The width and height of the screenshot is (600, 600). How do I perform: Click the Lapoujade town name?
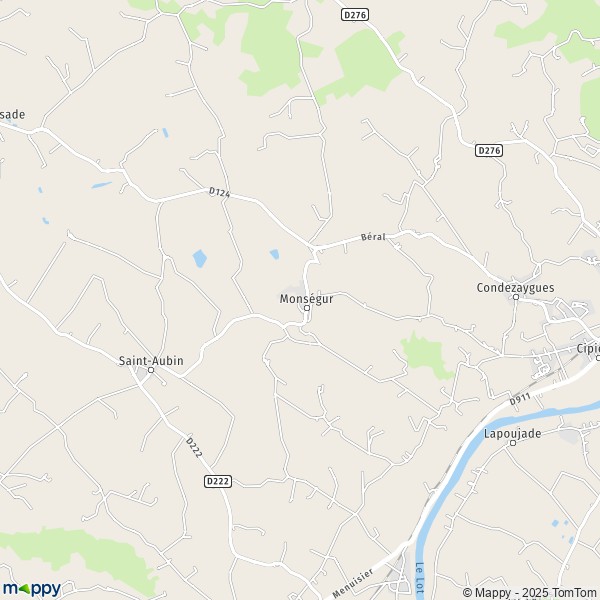coord(512,434)
